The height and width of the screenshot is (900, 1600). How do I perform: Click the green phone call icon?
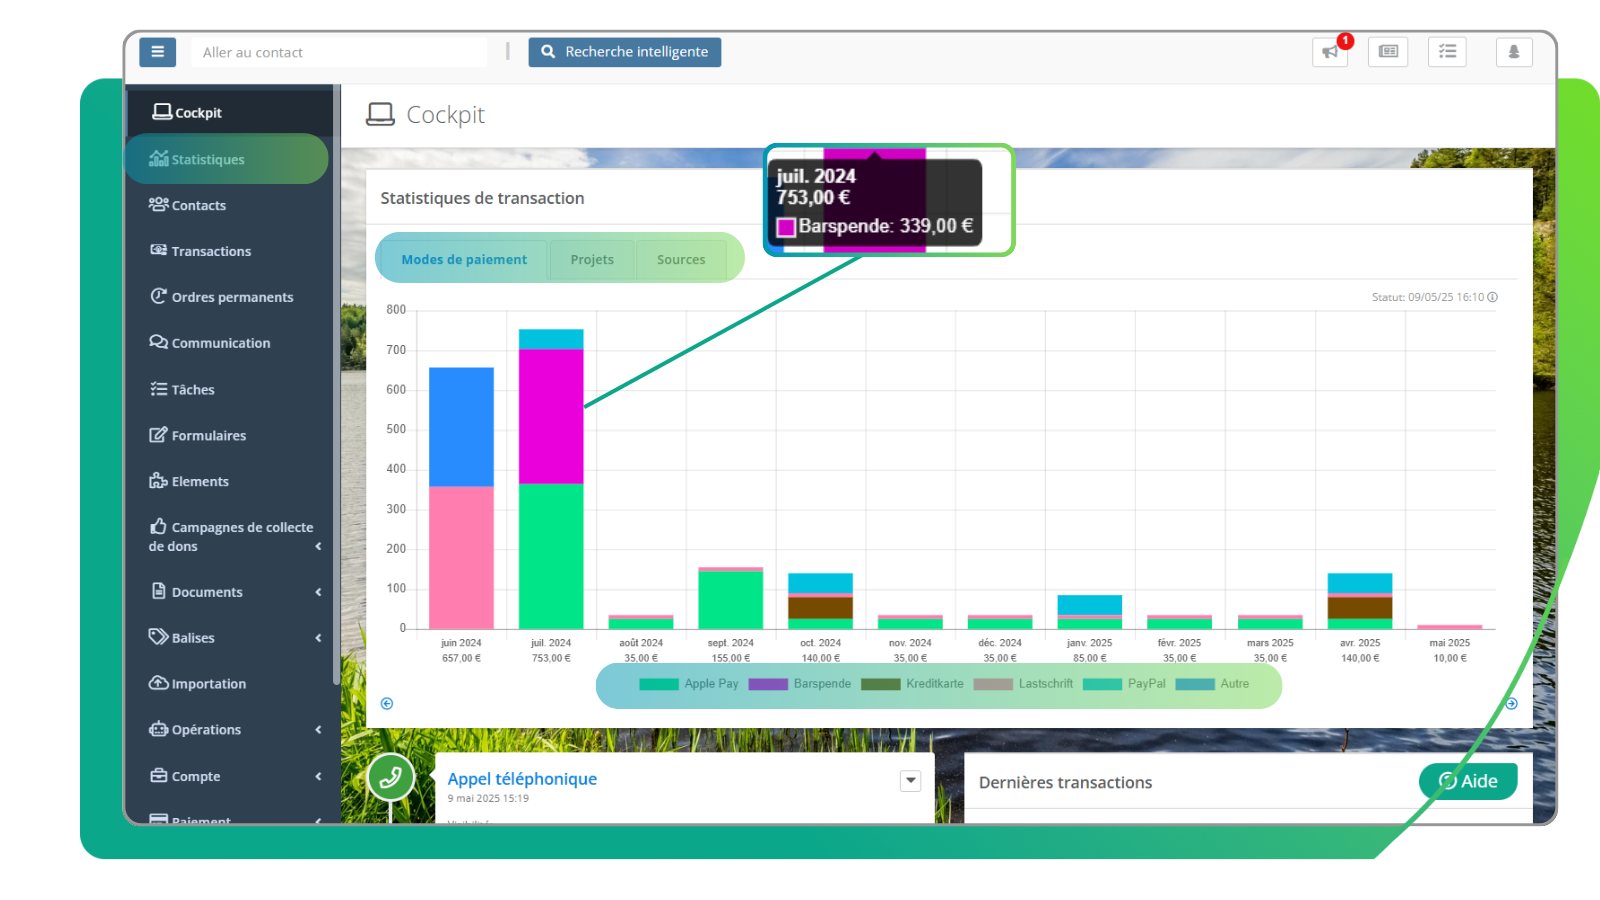[390, 777]
